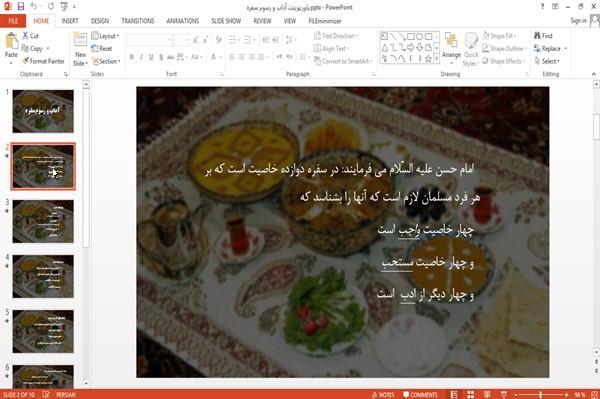Adjust the zoom slider handle

tap(540, 395)
